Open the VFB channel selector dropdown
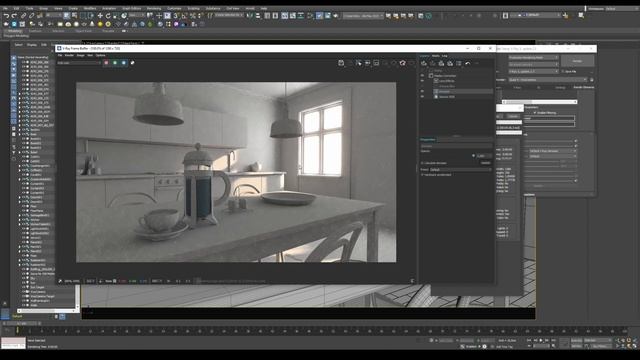The image size is (640, 360). [x=78, y=63]
